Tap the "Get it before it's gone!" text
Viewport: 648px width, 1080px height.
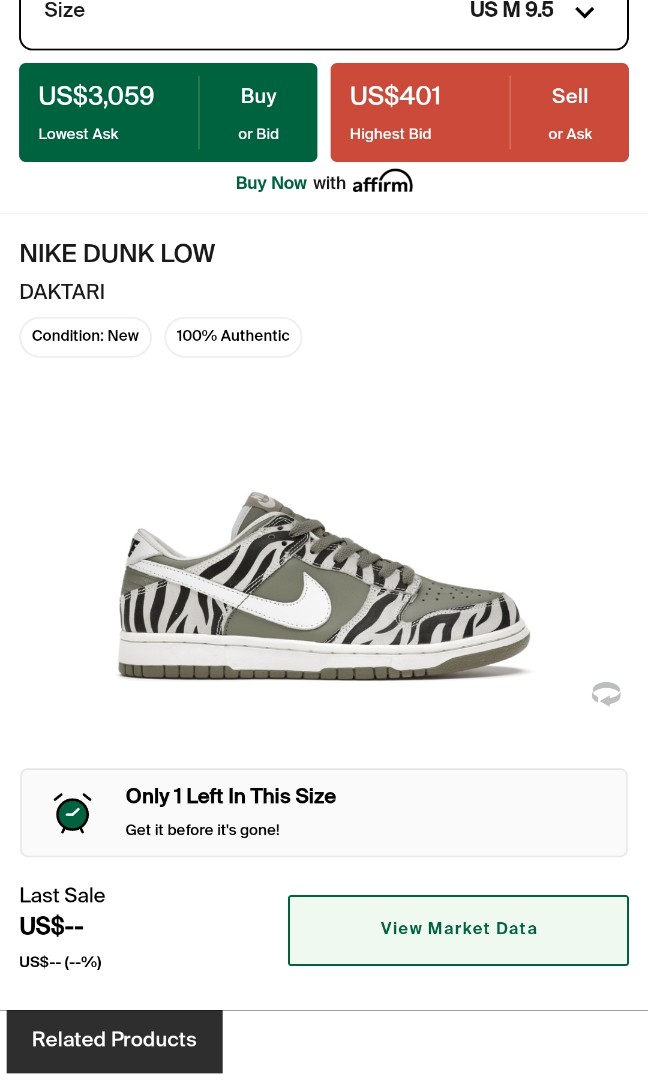[x=202, y=830]
